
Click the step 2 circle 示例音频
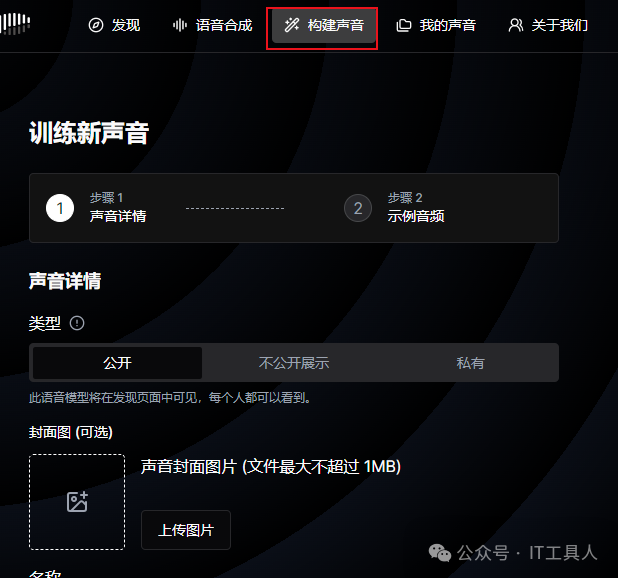click(358, 208)
